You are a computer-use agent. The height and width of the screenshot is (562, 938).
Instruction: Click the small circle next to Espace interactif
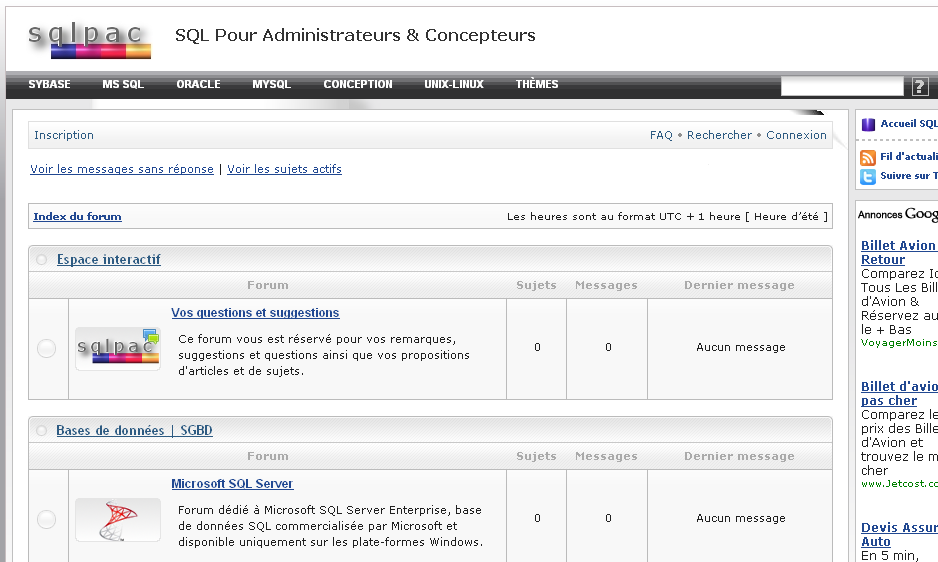coord(42,260)
